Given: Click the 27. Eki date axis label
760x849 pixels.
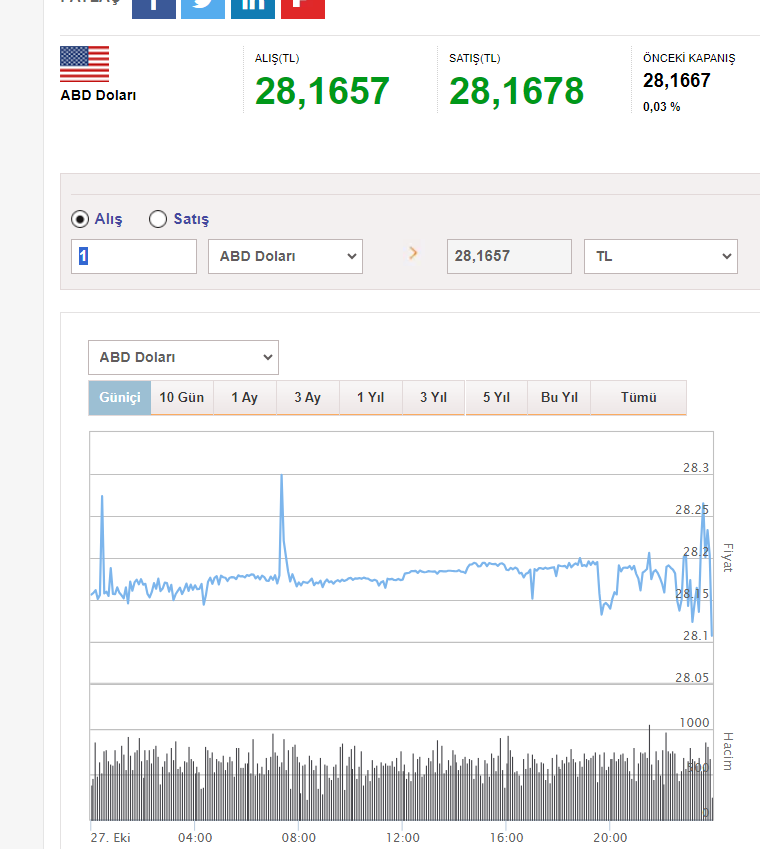Looking at the screenshot, I should (x=110, y=838).
